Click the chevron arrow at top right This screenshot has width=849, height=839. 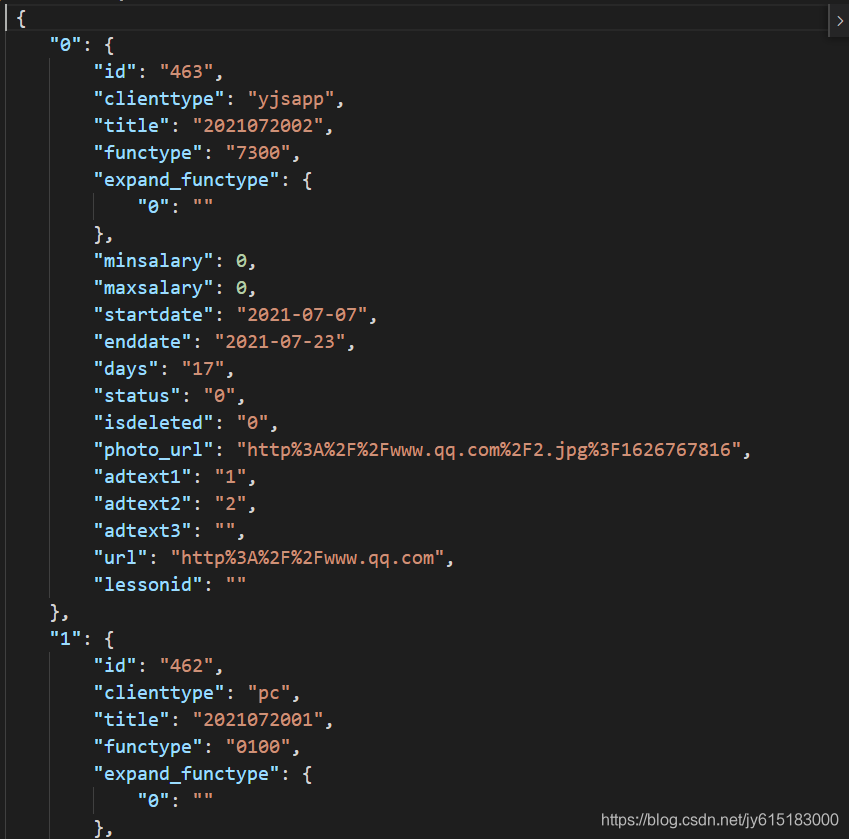840,21
